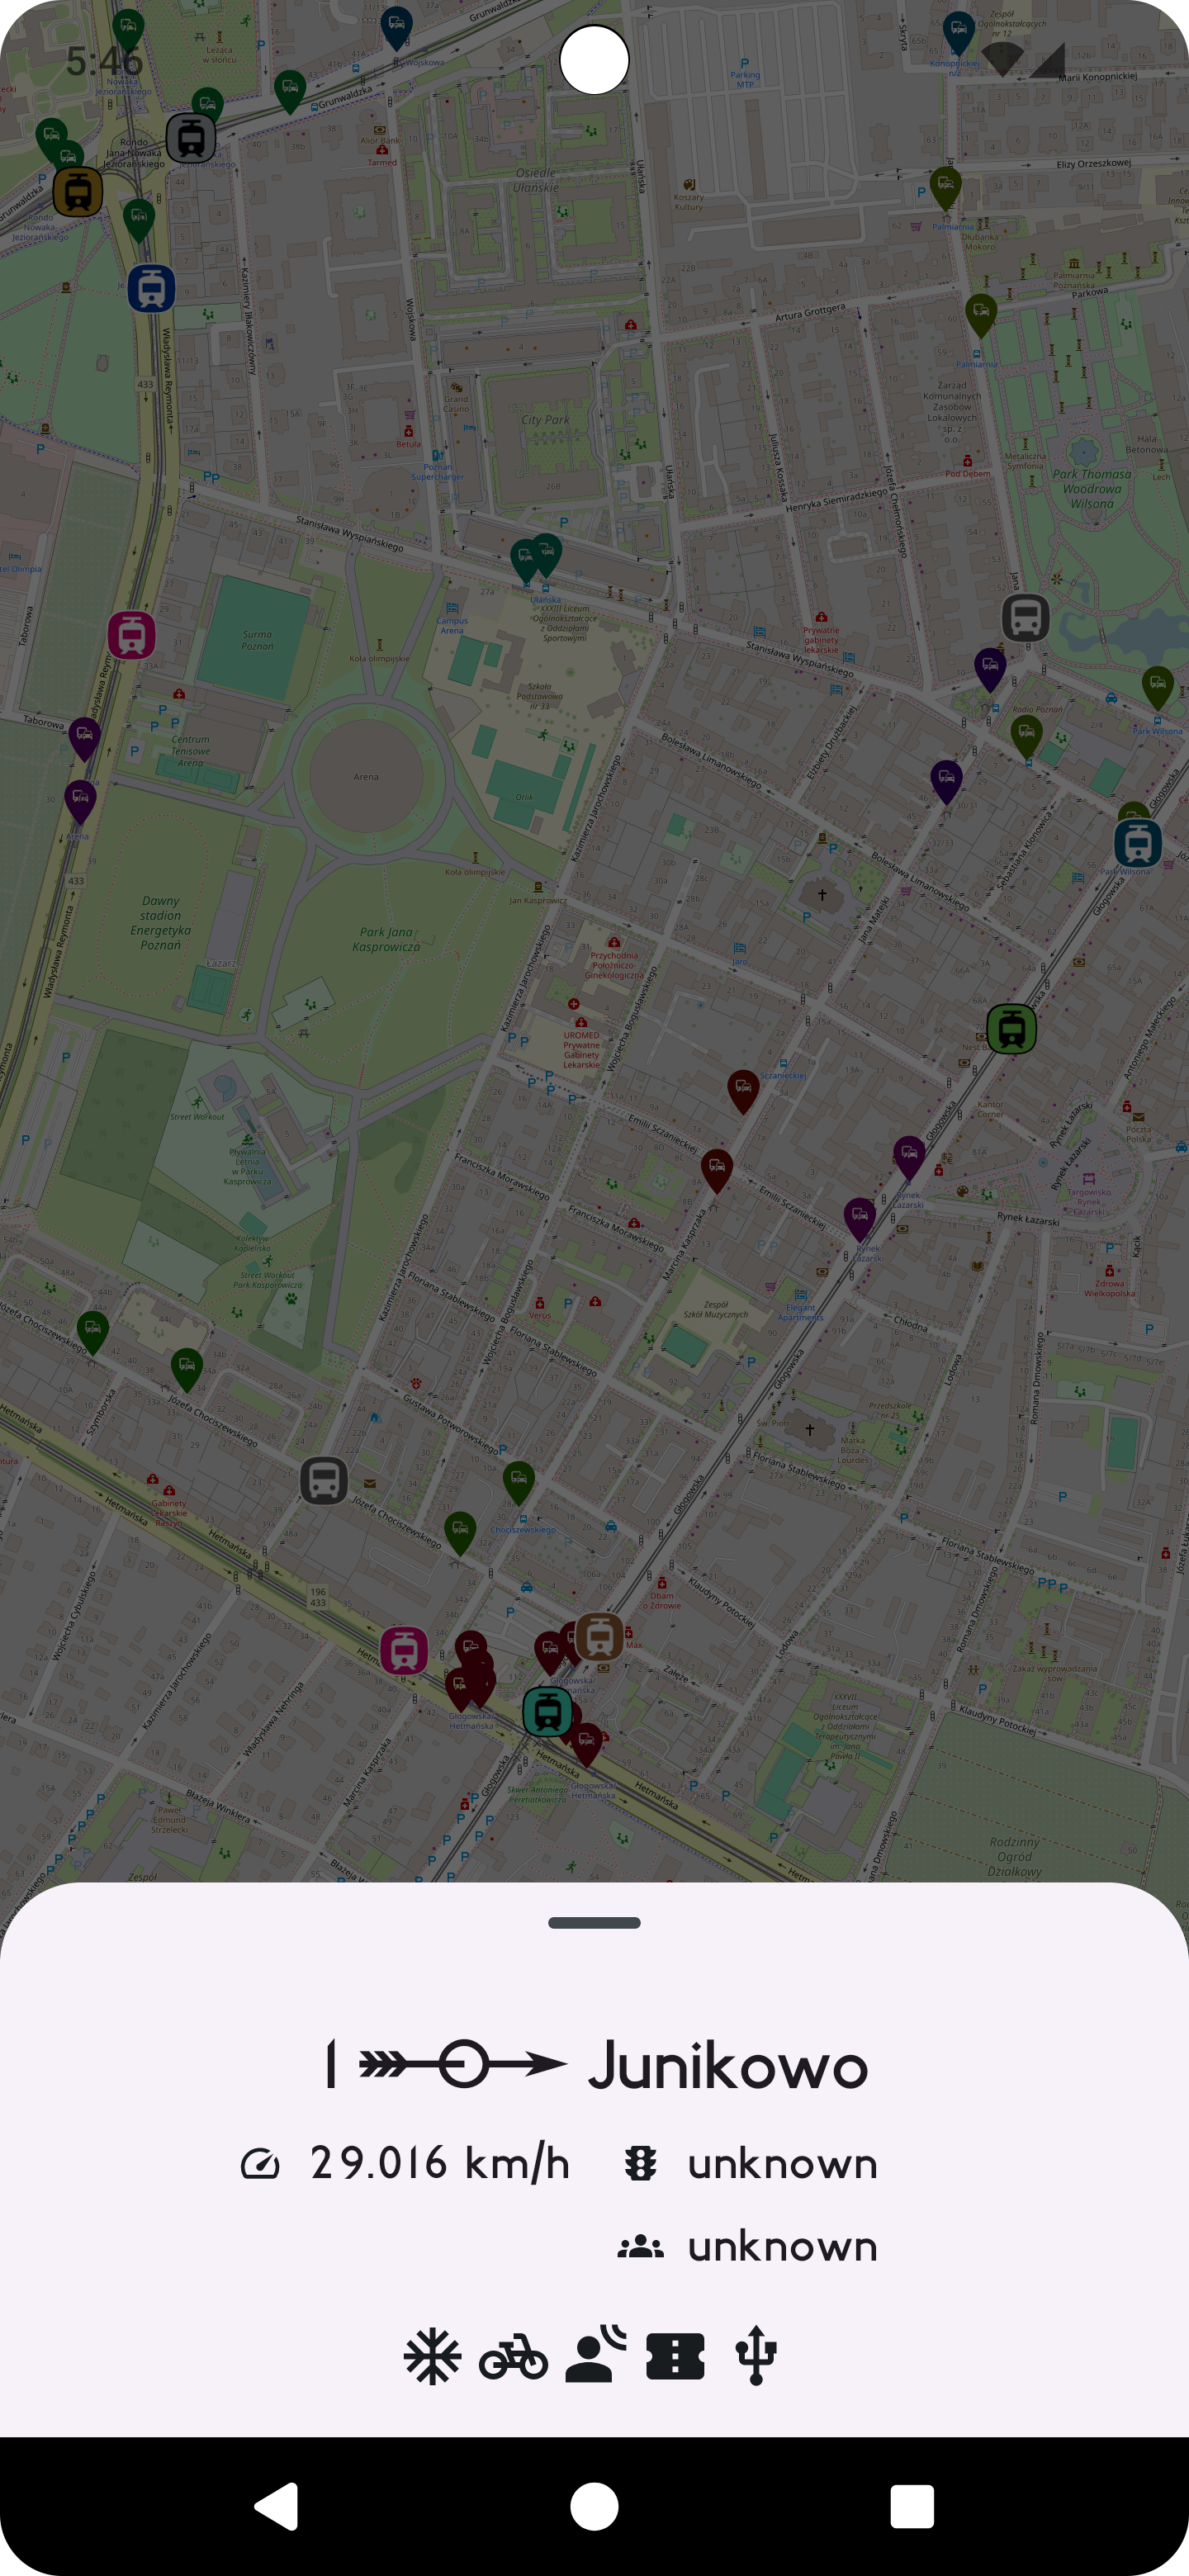Tap the line route arrow symbol
Viewport: 1189px width, 2576px height.
click(463, 2064)
